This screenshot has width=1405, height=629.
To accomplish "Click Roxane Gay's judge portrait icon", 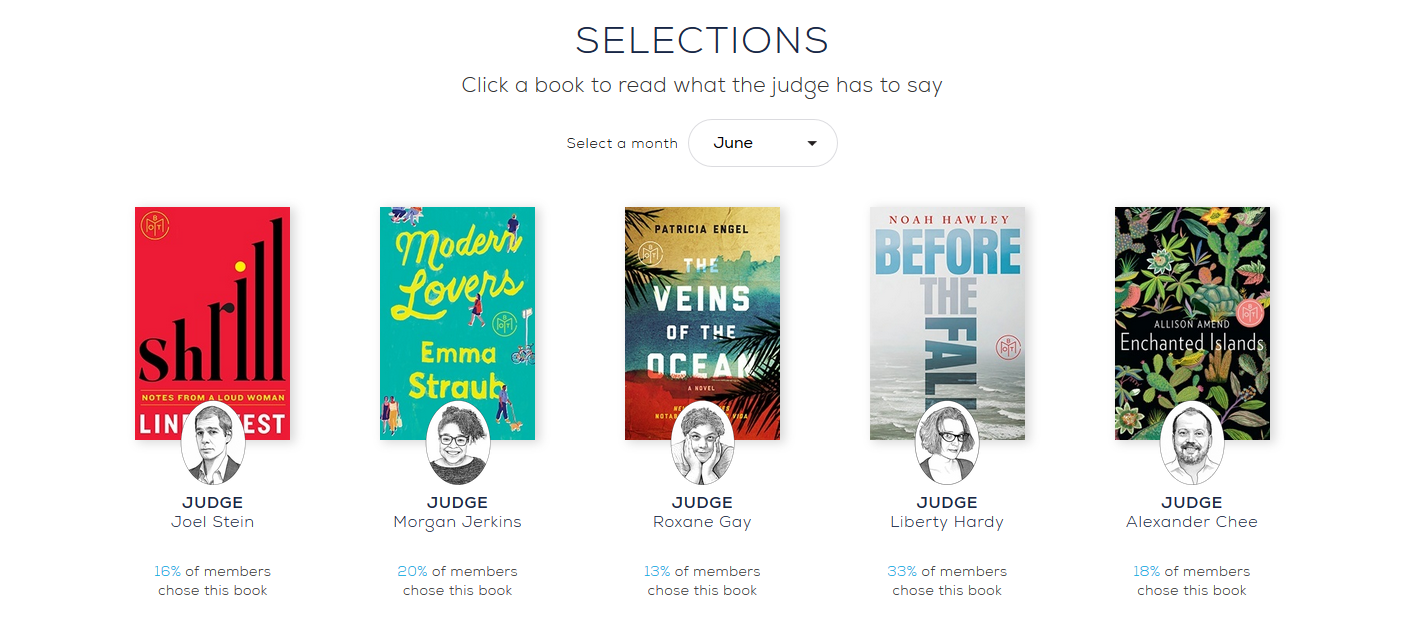I will click(702, 443).
